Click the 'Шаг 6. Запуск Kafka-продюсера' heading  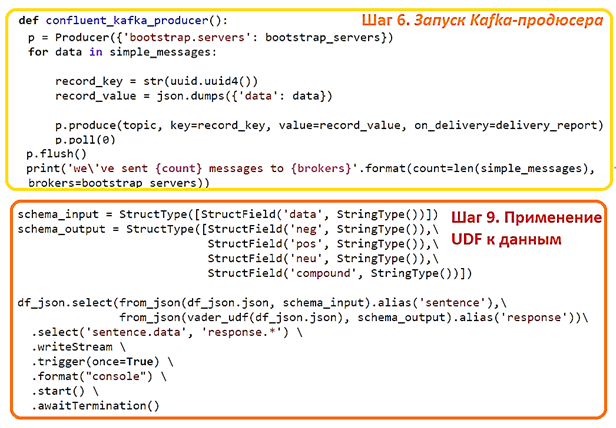coord(482,20)
